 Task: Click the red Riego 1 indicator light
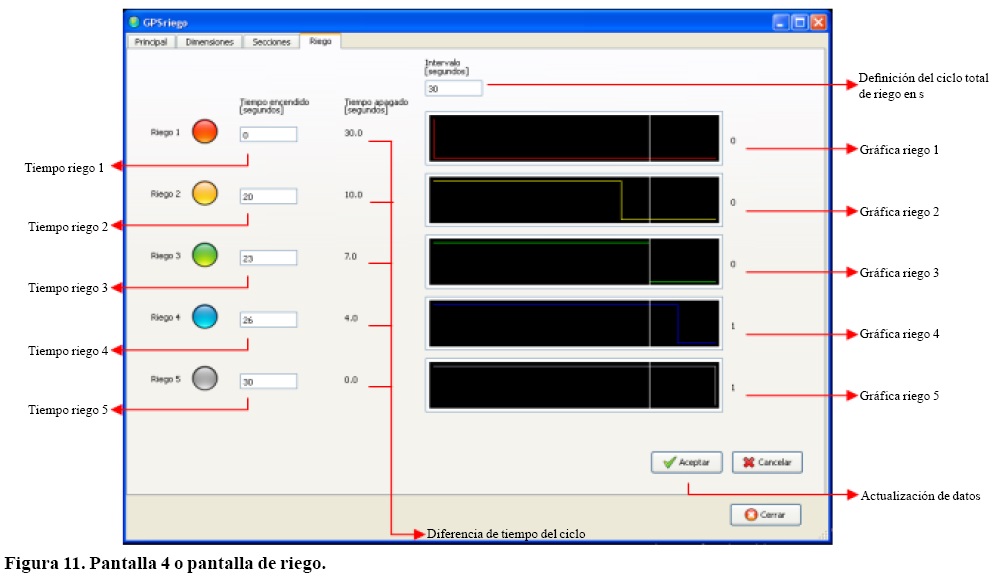tap(204, 132)
